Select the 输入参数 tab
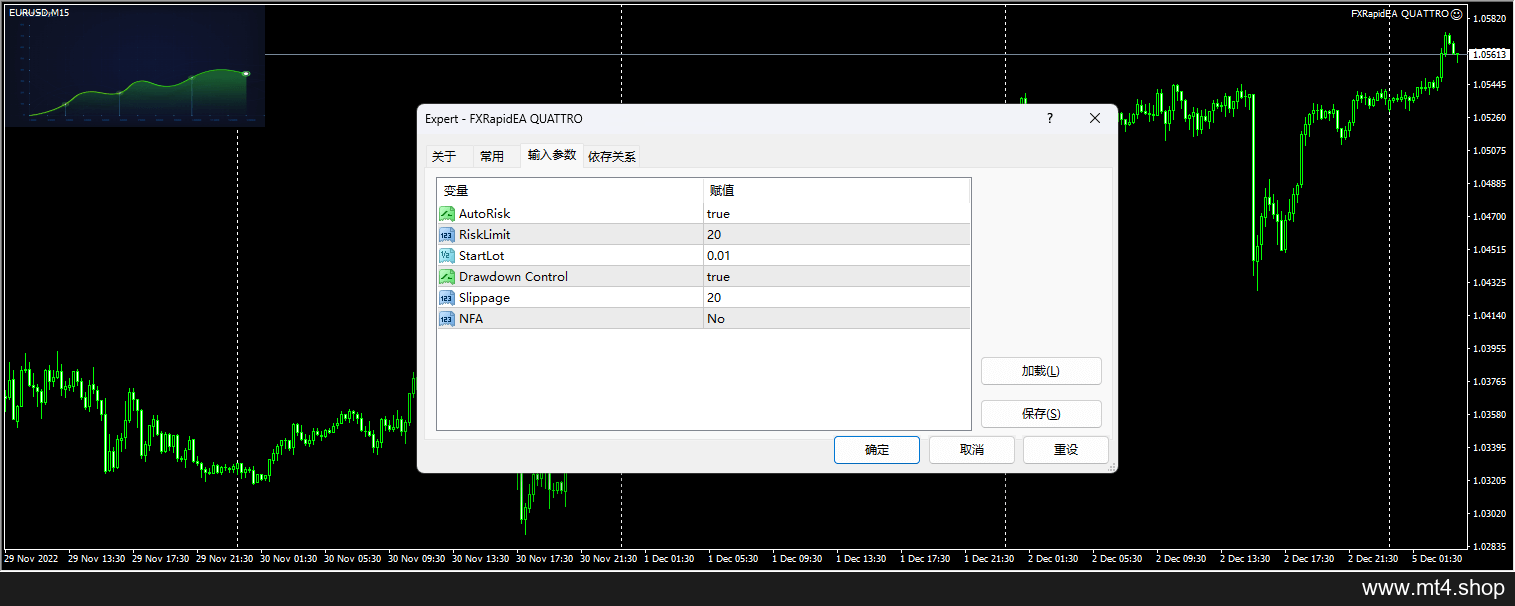 point(552,155)
